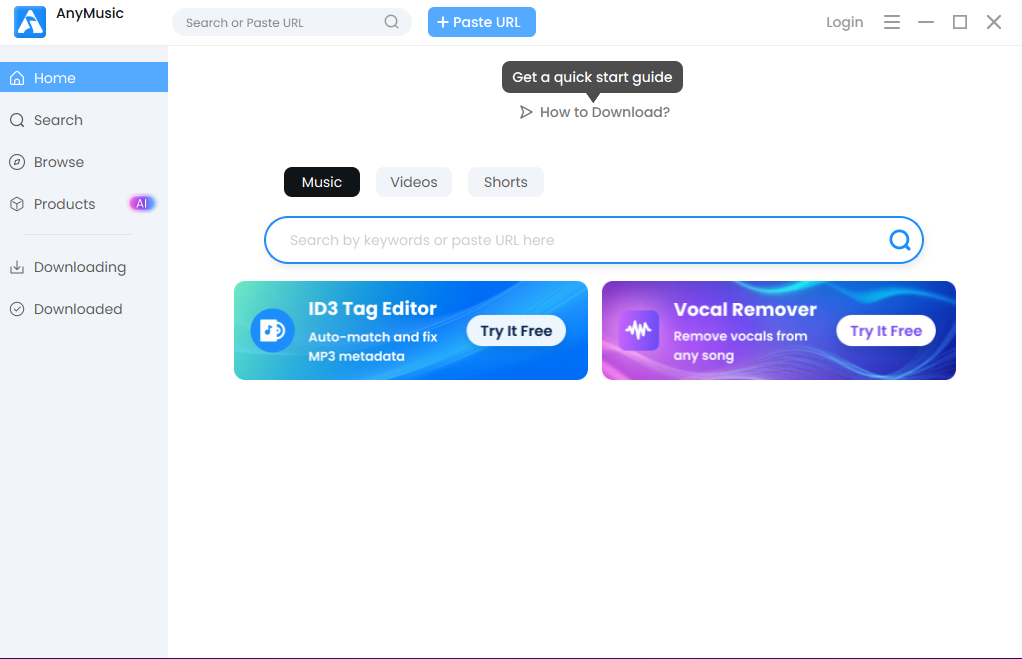The width and height of the screenshot is (1022, 659).
Task: Go to Search in the sidebar
Action: pos(84,120)
